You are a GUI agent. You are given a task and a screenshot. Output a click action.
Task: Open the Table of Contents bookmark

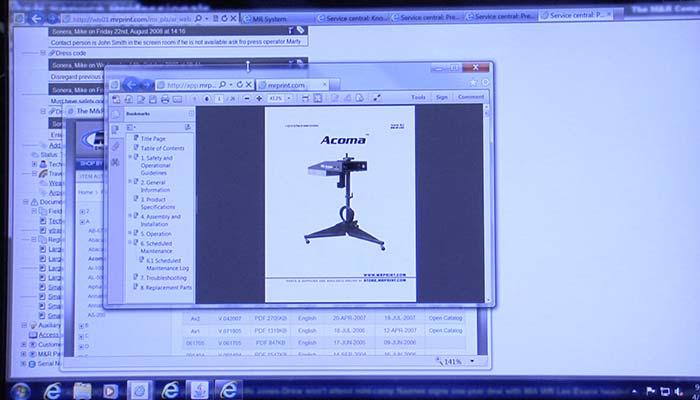point(161,148)
